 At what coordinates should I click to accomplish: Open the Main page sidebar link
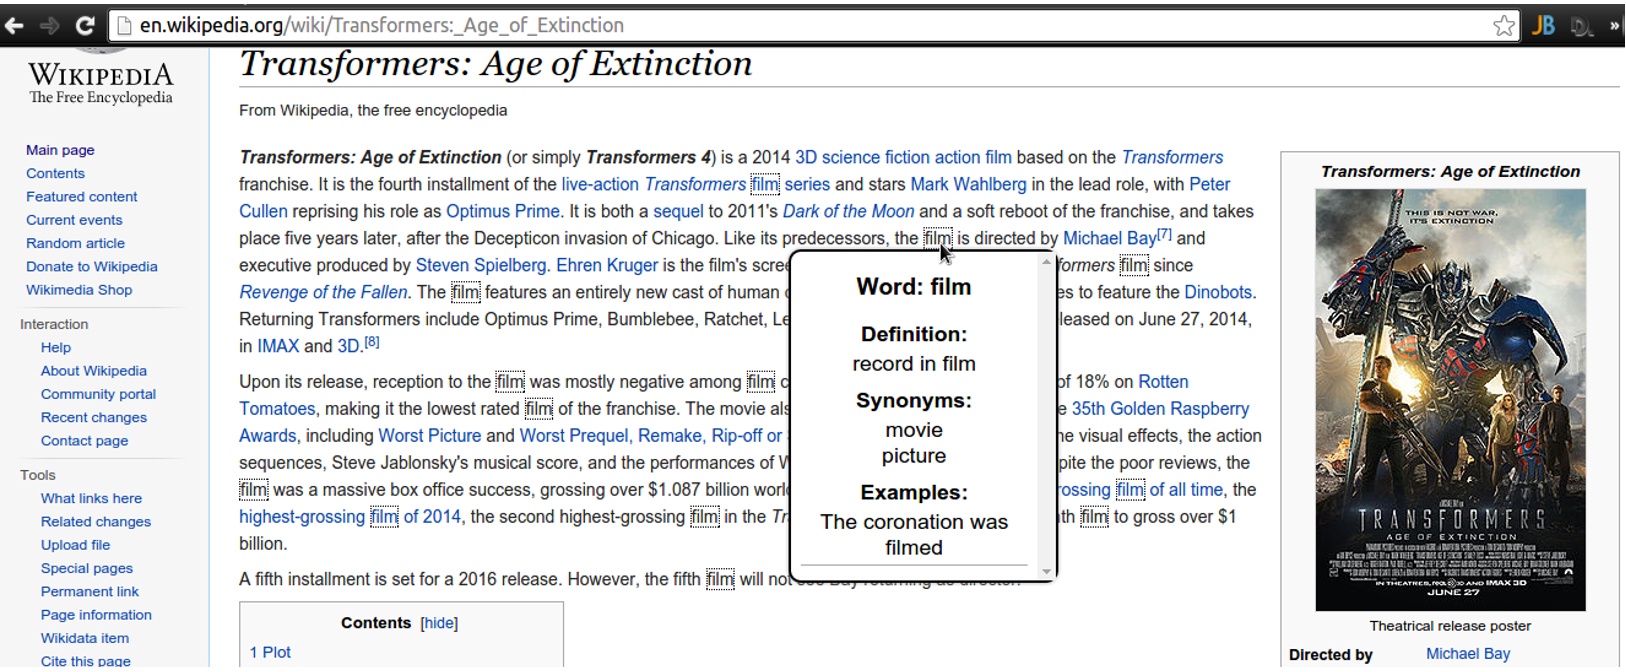click(x=60, y=150)
